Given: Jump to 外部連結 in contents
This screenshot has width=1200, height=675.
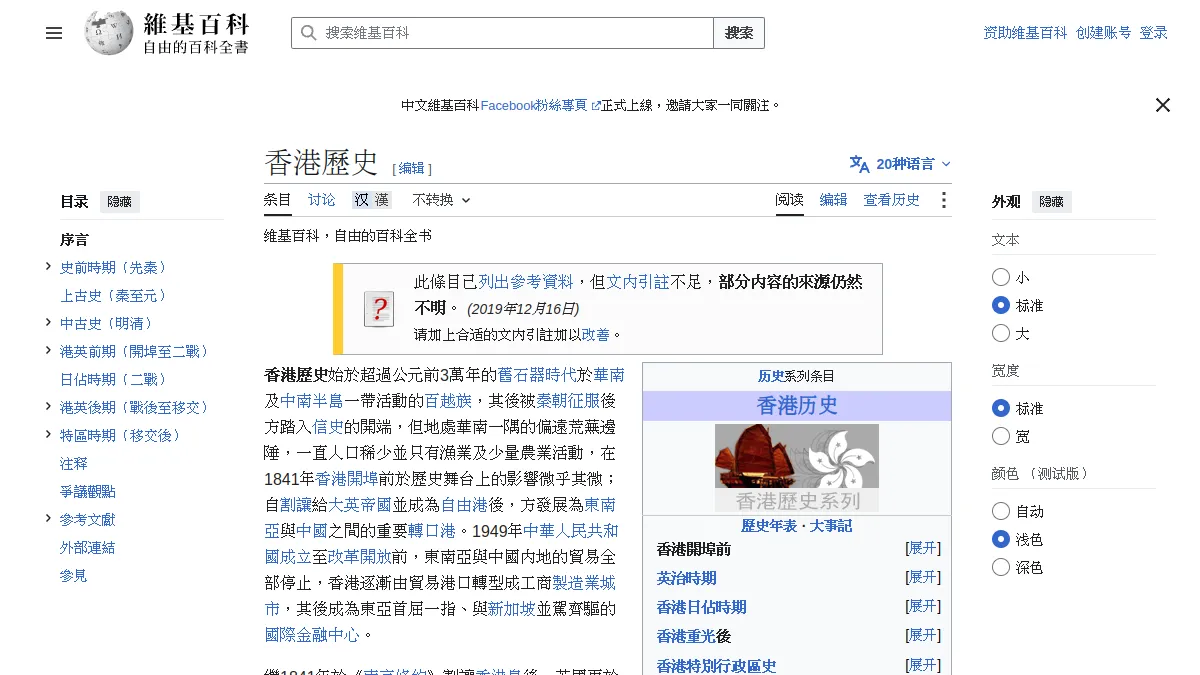Looking at the screenshot, I should click(88, 548).
